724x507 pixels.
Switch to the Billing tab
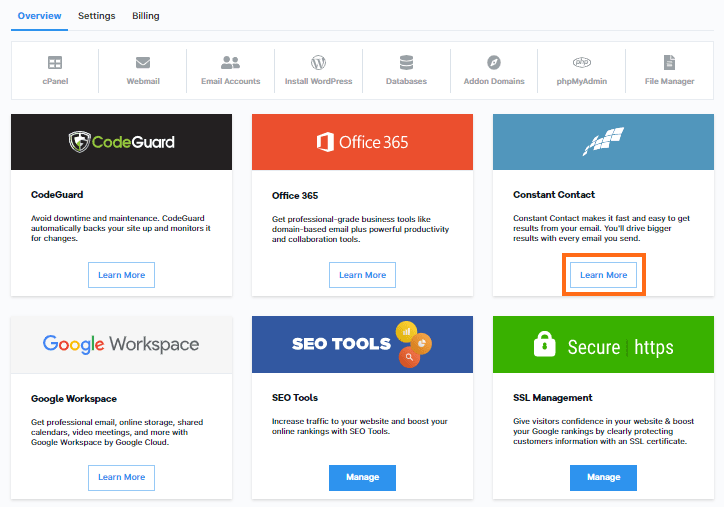click(145, 16)
